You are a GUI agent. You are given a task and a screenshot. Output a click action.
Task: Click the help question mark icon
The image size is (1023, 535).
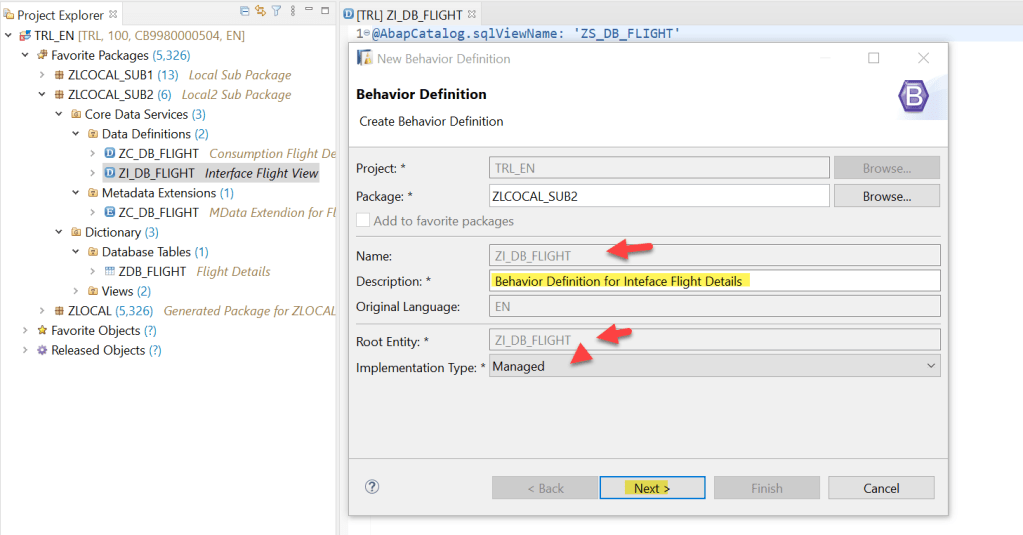[x=372, y=487]
